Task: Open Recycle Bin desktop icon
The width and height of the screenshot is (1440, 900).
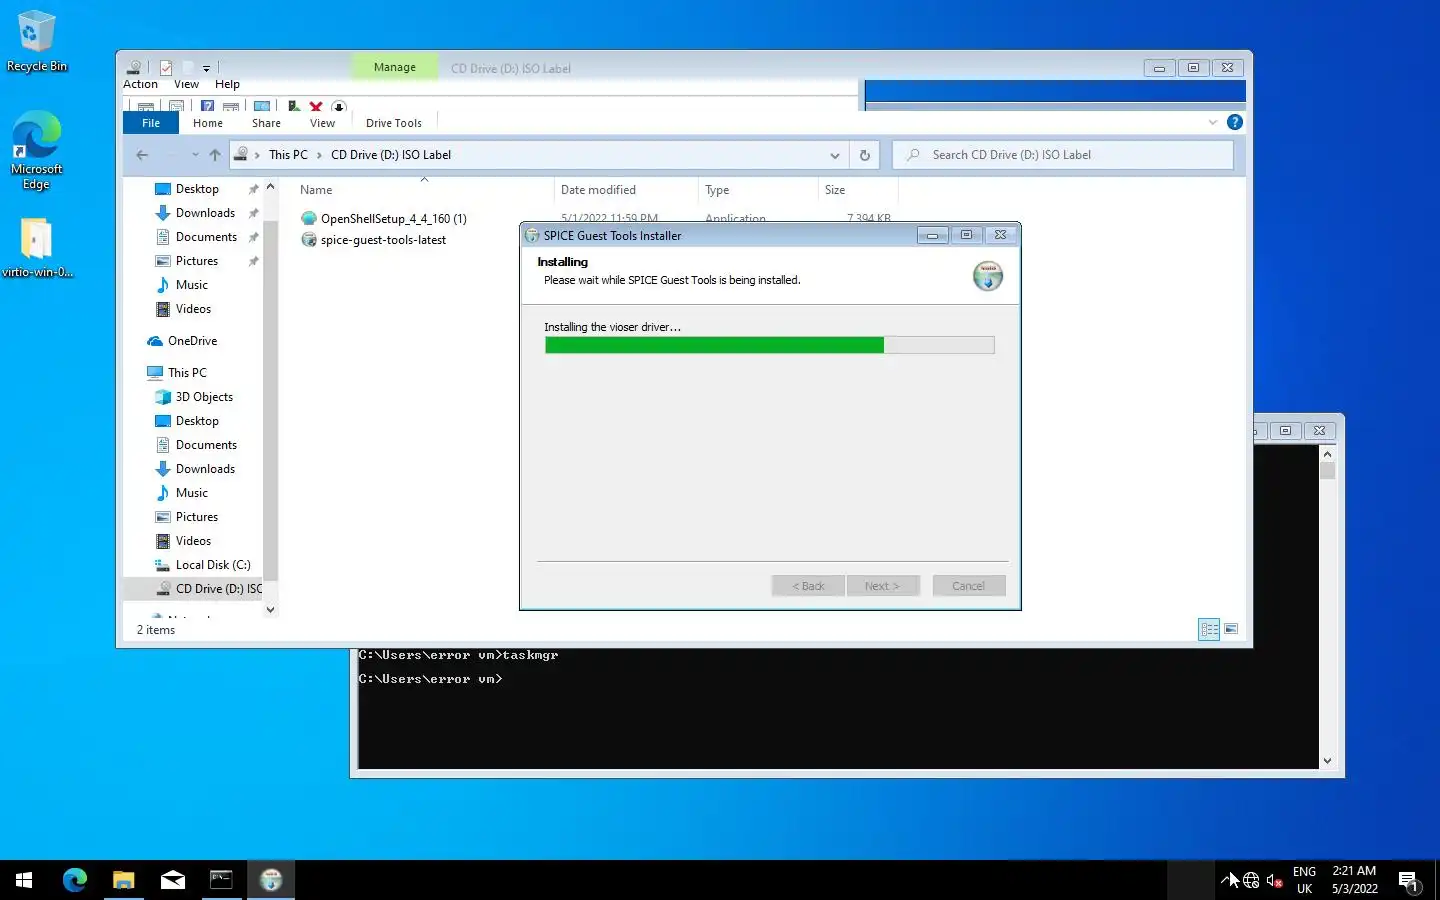Action: 37,41
